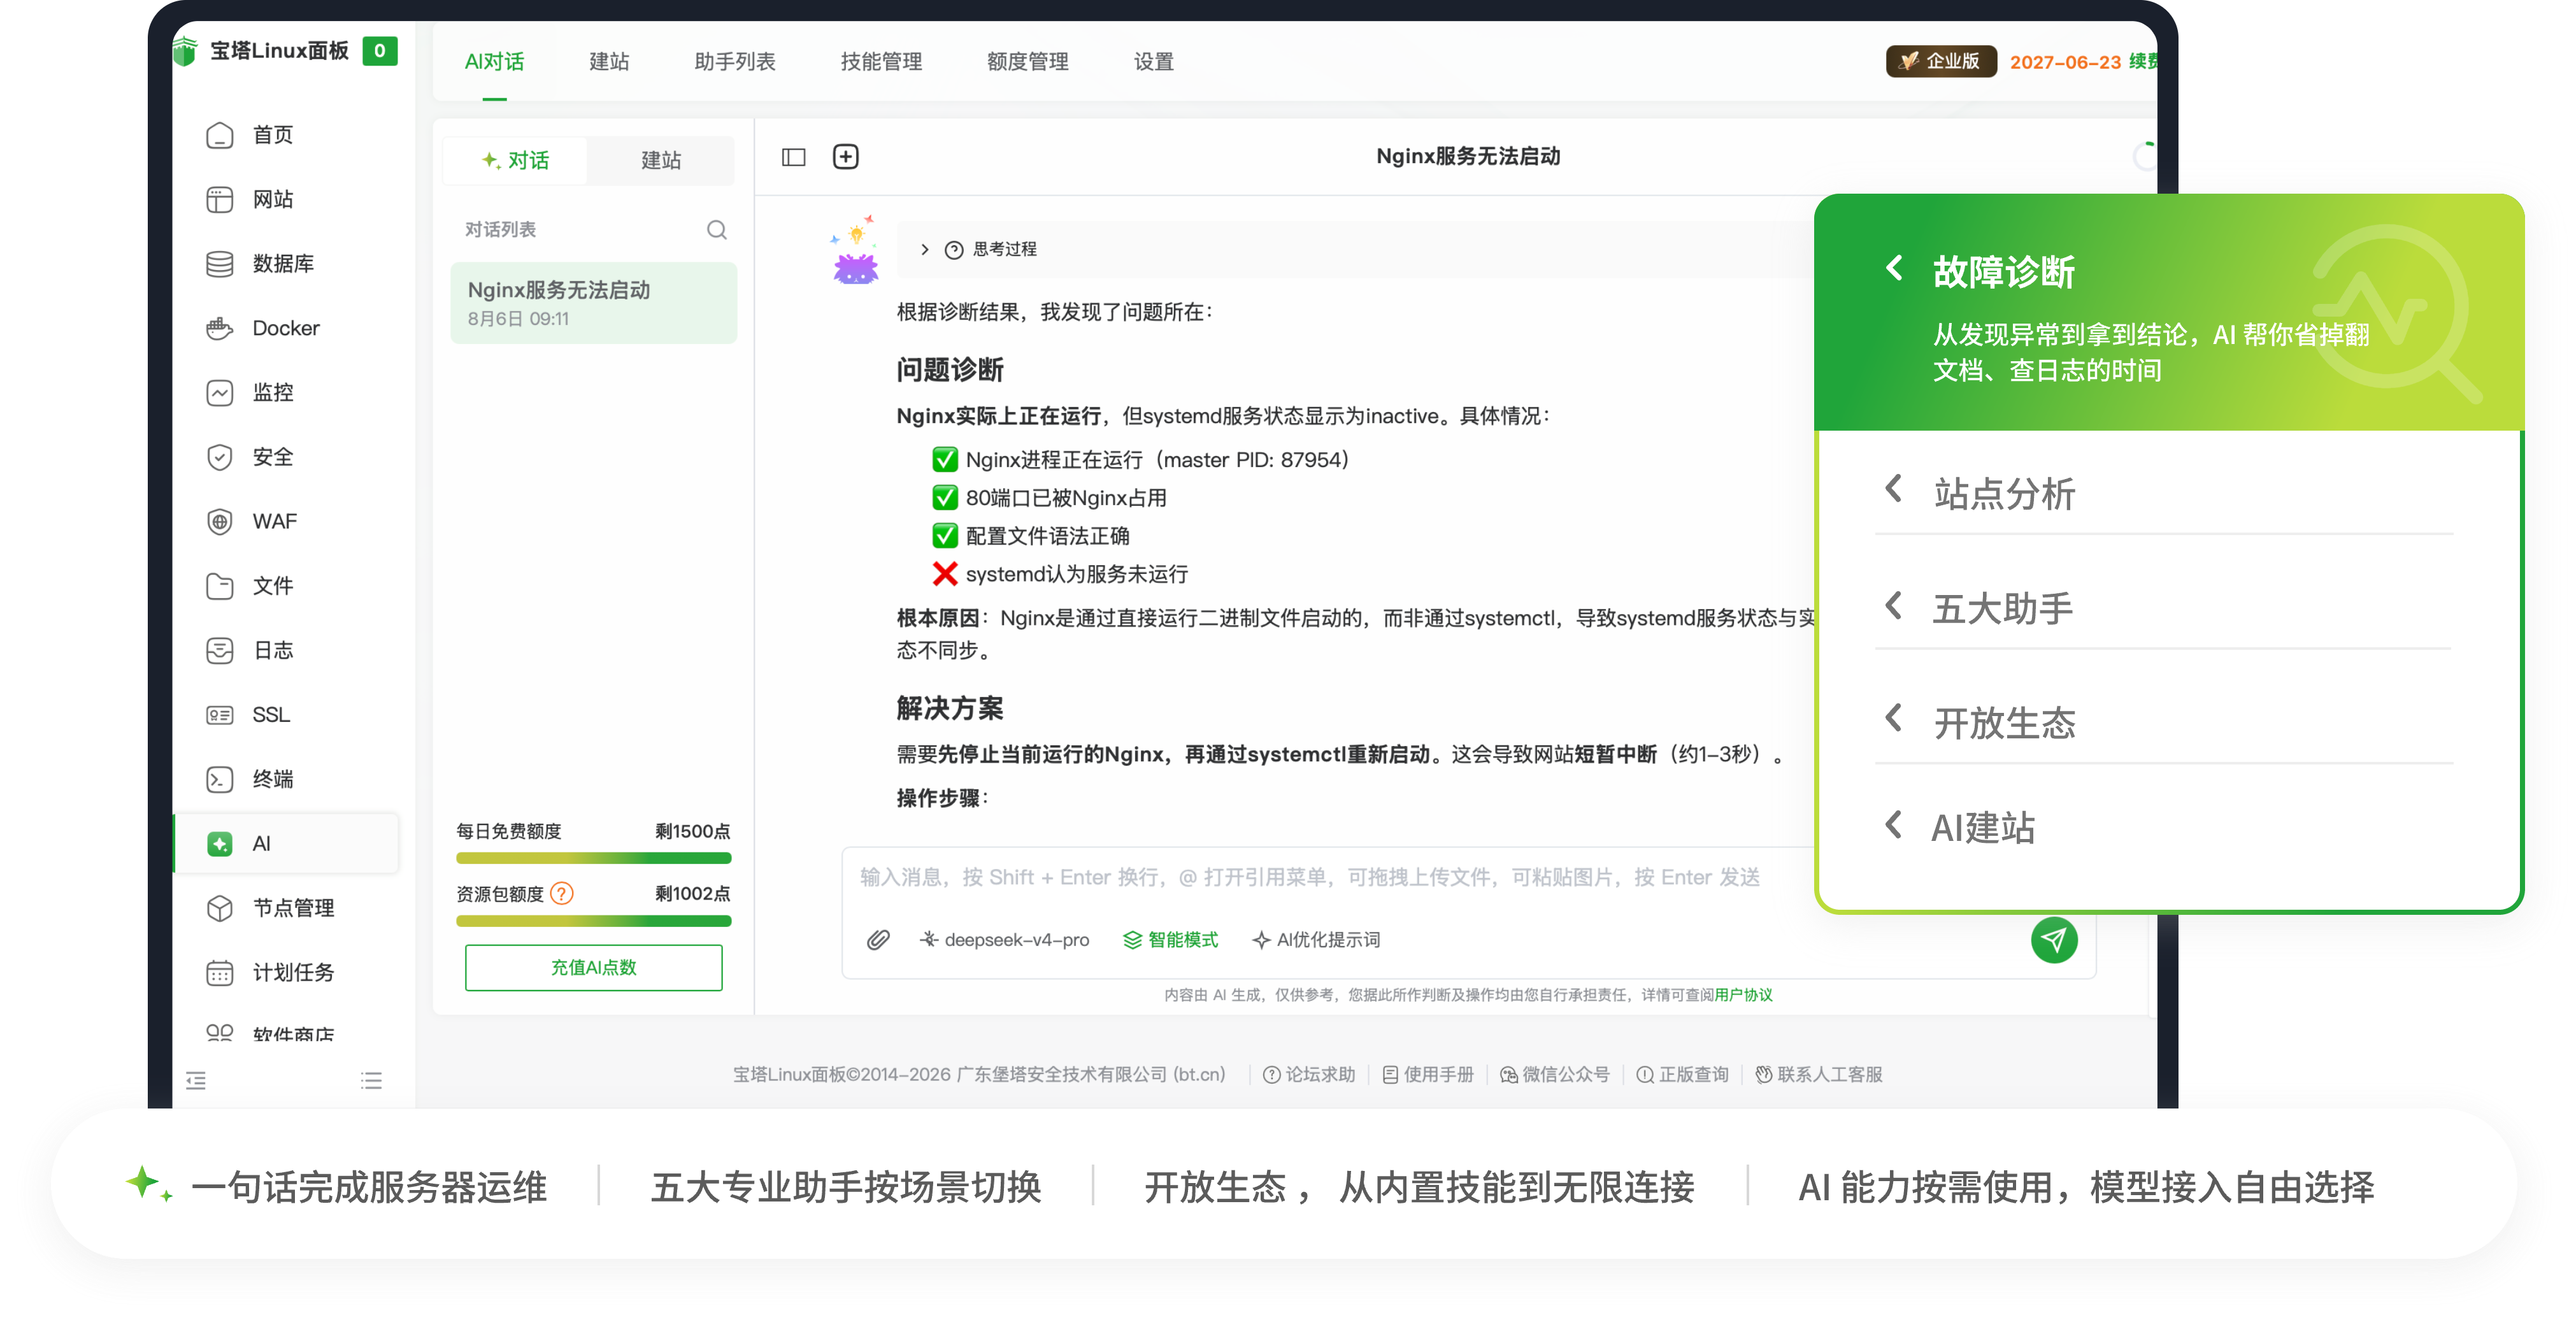Click the resource quota help question icon

562,893
